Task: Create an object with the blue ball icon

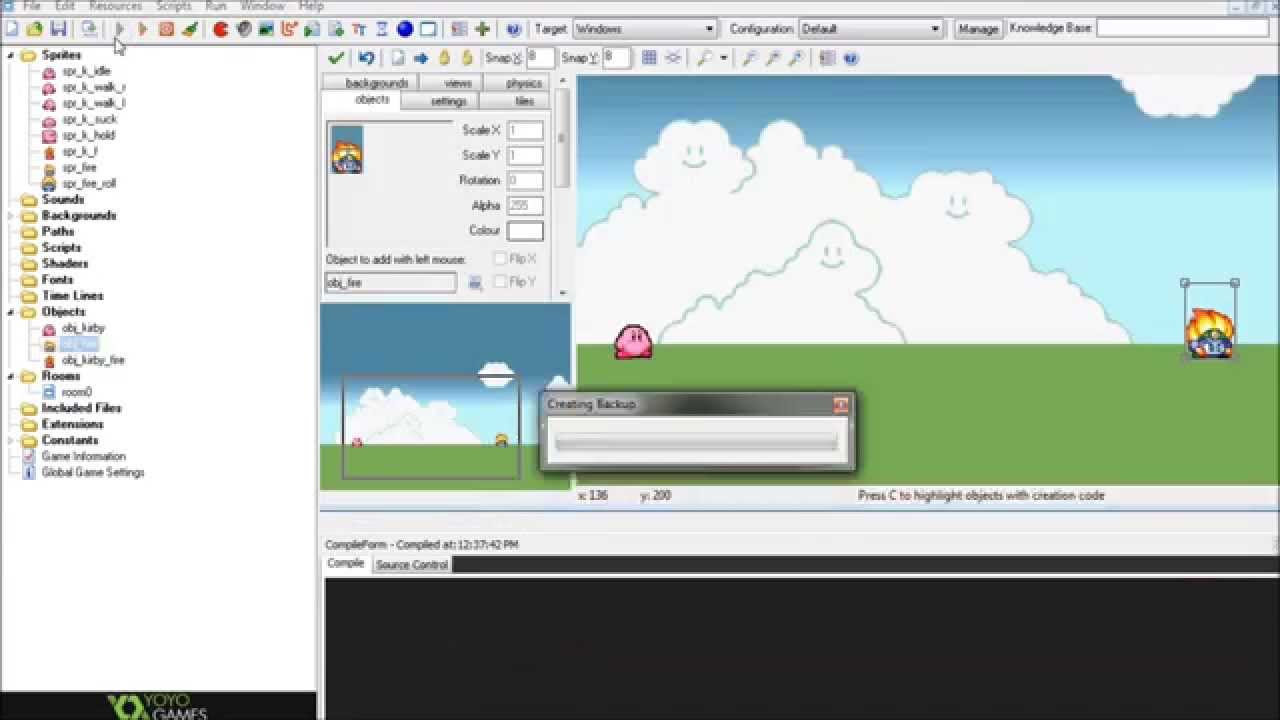Action: (x=405, y=29)
